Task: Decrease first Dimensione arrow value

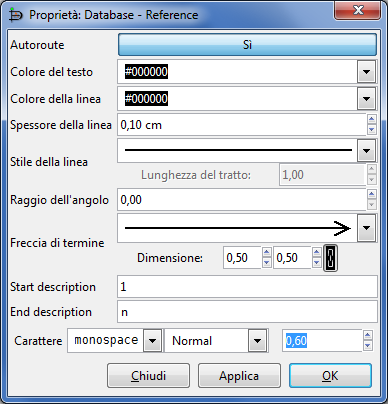Action: click(x=266, y=263)
